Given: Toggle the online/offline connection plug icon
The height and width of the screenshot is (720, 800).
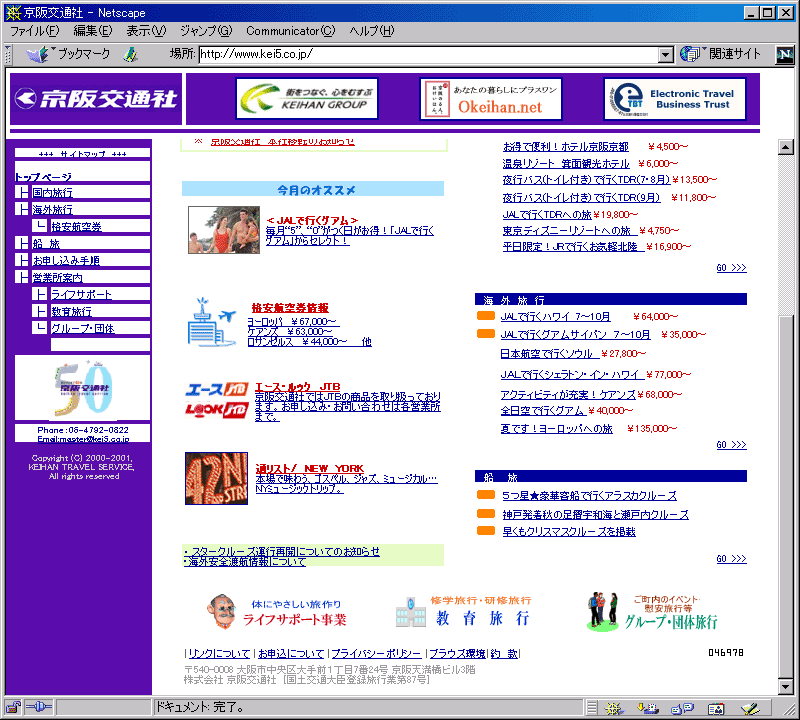Looking at the screenshot, I should click(39, 707).
